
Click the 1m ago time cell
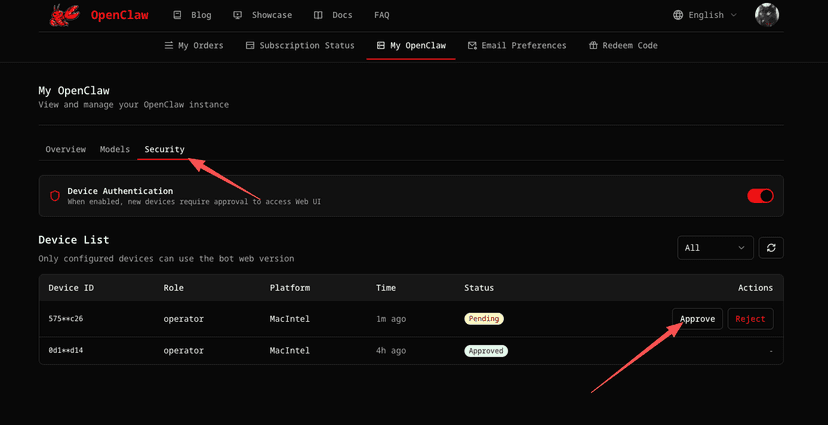pyautogui.click(x=391, y=319)
